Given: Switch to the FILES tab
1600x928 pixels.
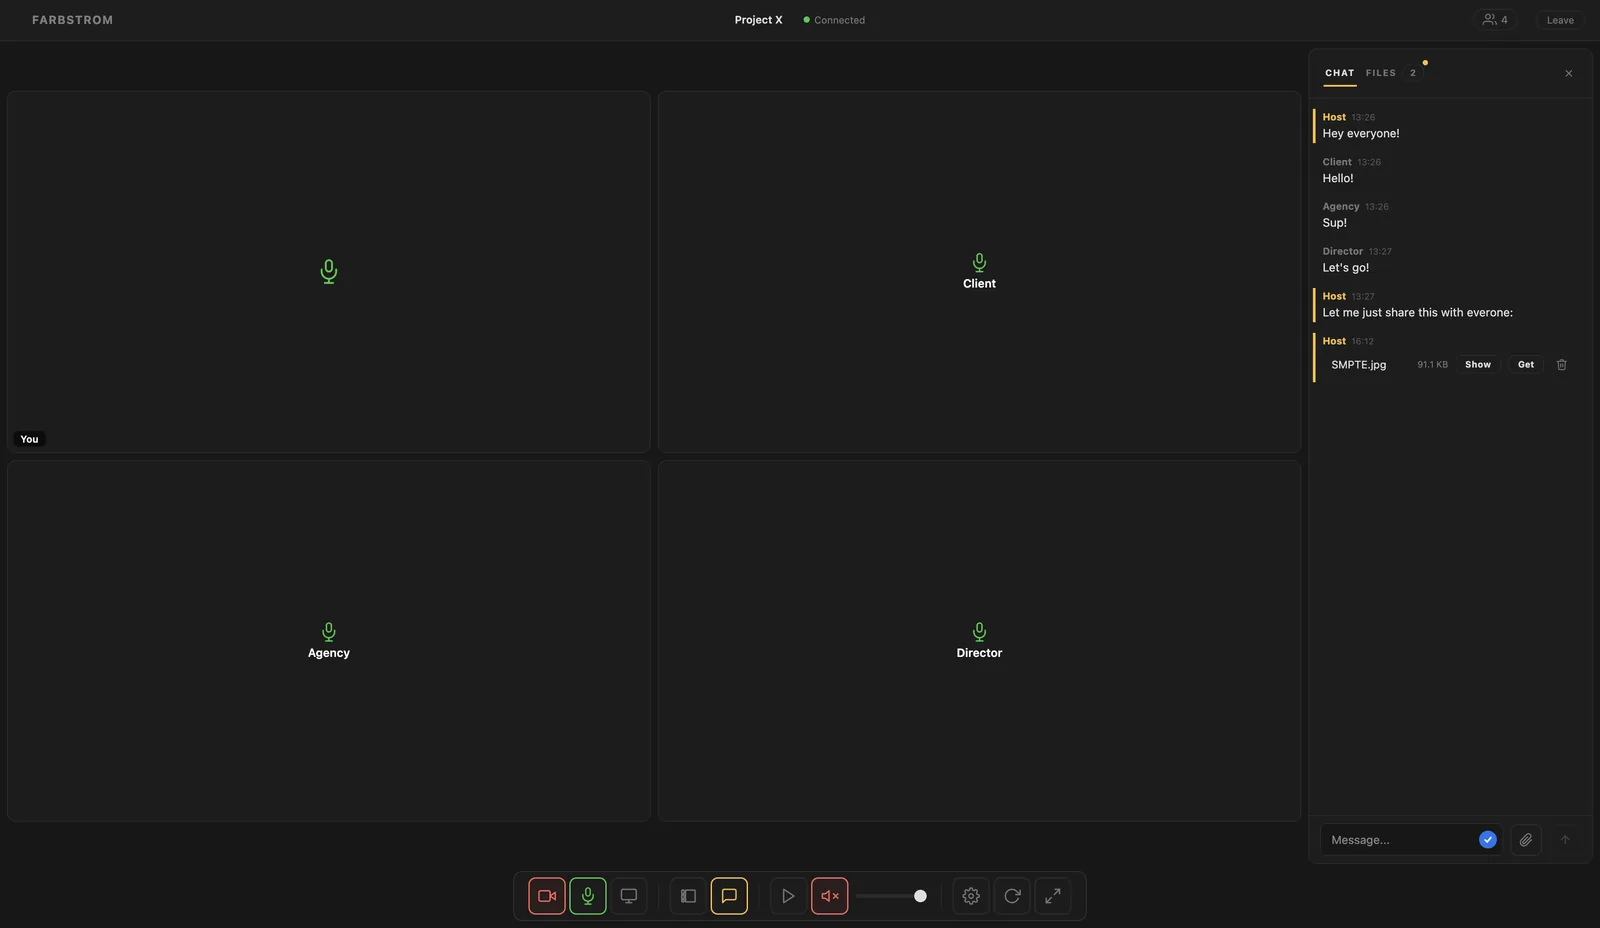Looking at the screenshot, I should point(1381,73).
